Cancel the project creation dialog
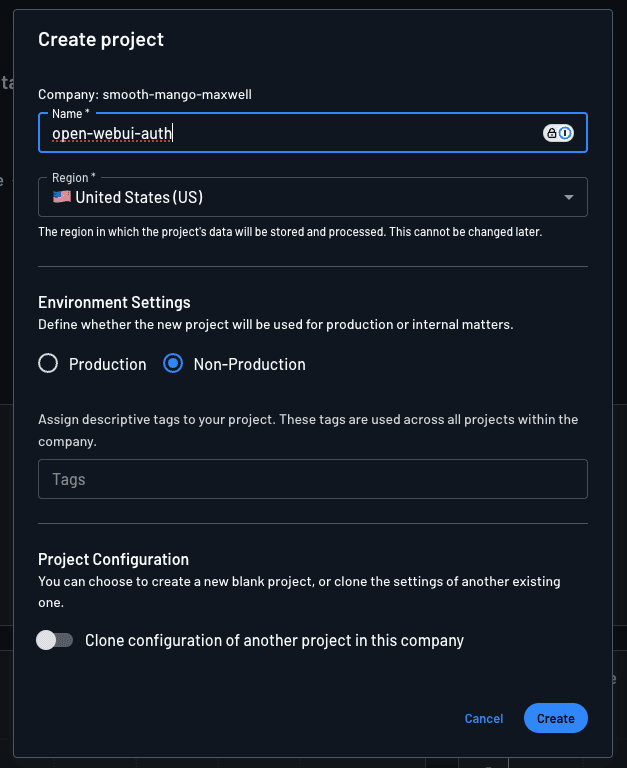Screen dimensions: 627x768 [484, 718]
